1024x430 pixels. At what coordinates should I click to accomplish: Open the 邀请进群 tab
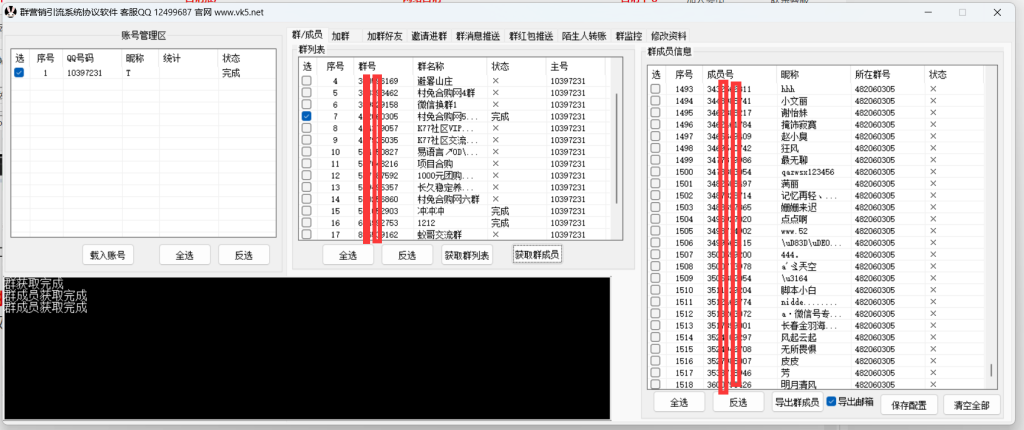pos(429,36)
